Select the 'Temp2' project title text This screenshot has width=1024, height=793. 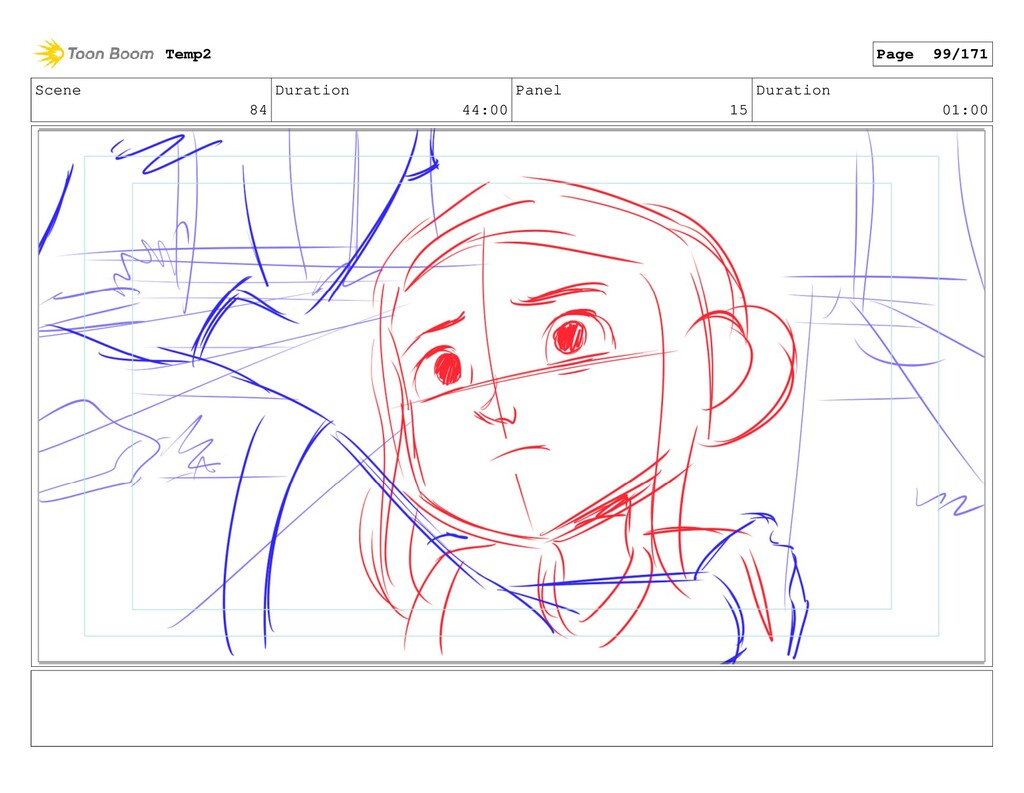[188, 54]
